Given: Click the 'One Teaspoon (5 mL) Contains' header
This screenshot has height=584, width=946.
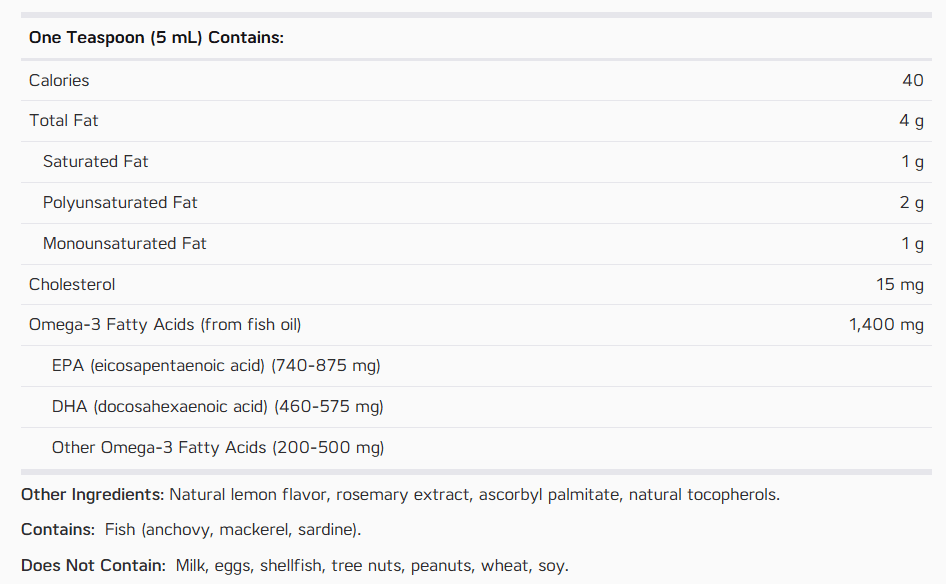Looking at the screenshot, I should pyautogui.click(x=156, y=37).
